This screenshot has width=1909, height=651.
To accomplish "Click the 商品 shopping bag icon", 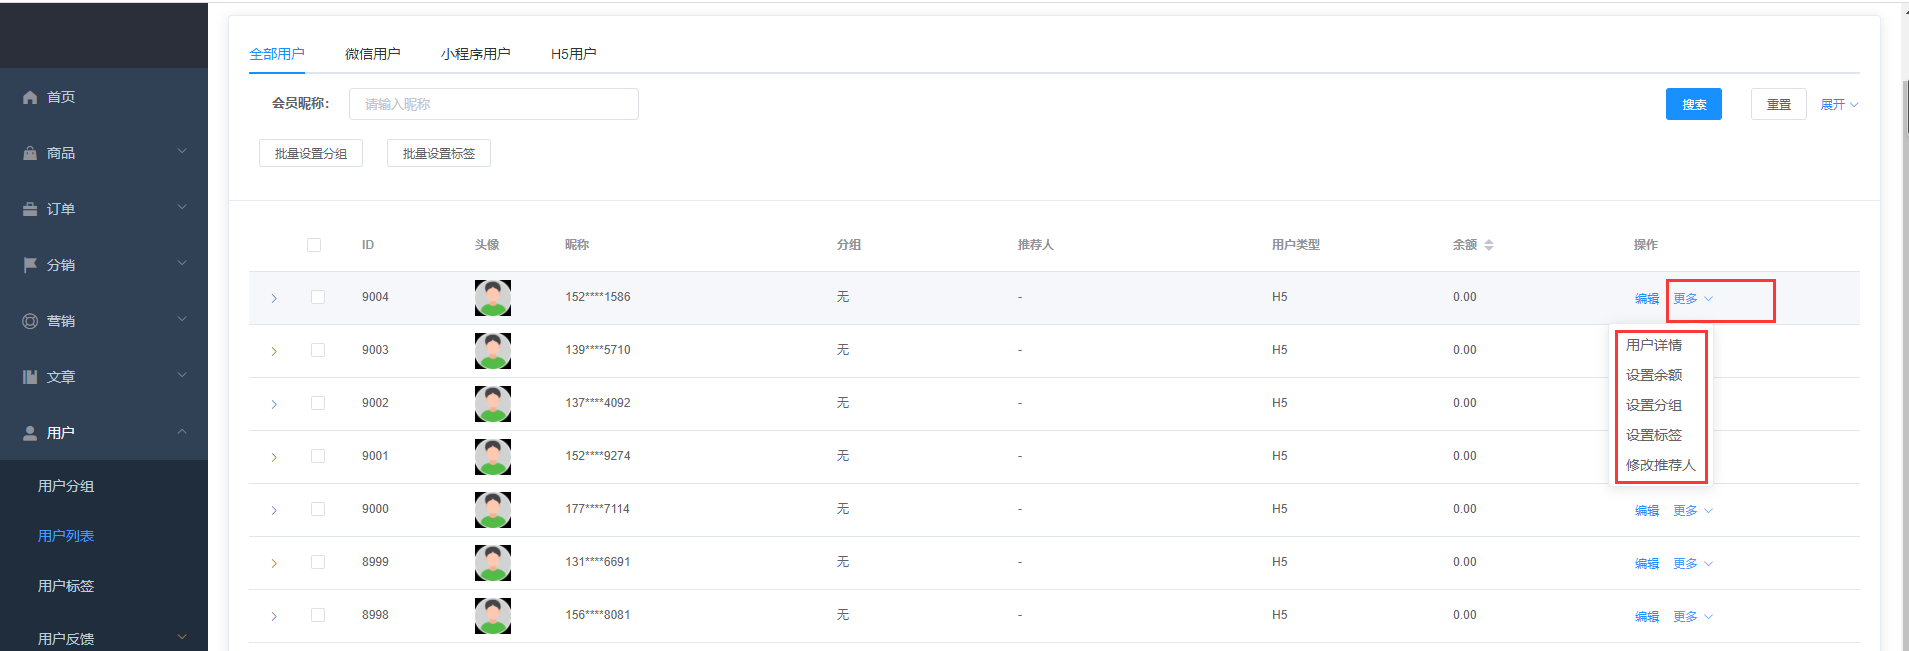I will point(30,153).
